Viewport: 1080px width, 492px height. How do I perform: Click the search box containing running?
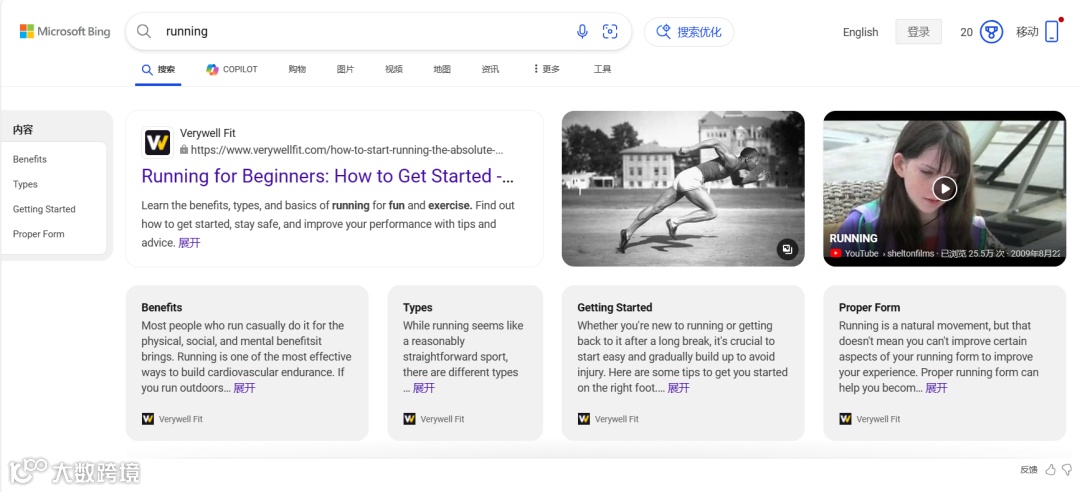coord(360,32)
